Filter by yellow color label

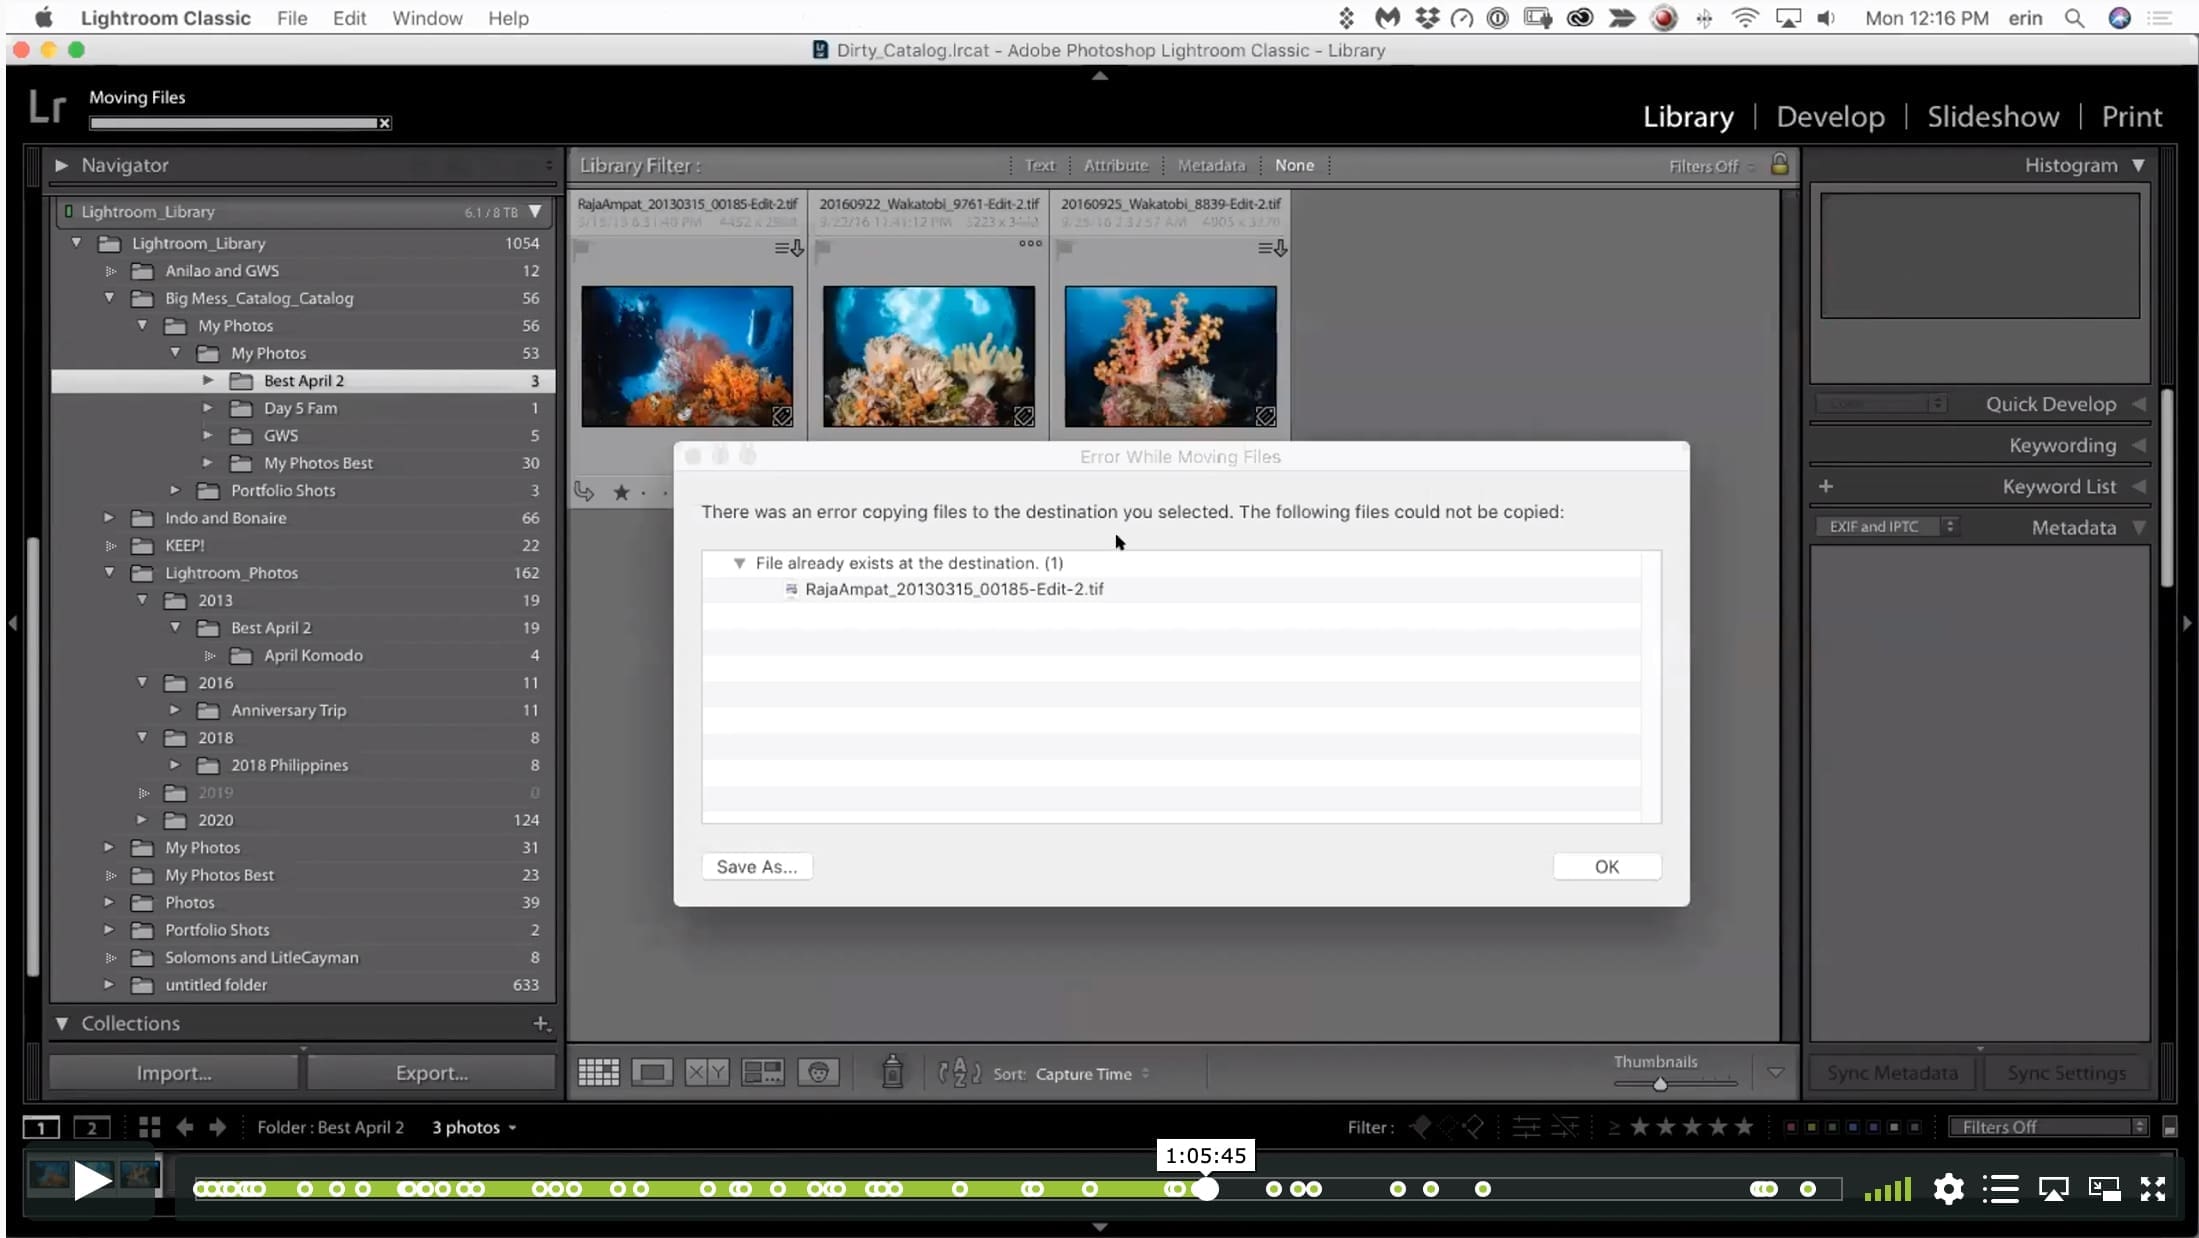pos(1812,1128)
